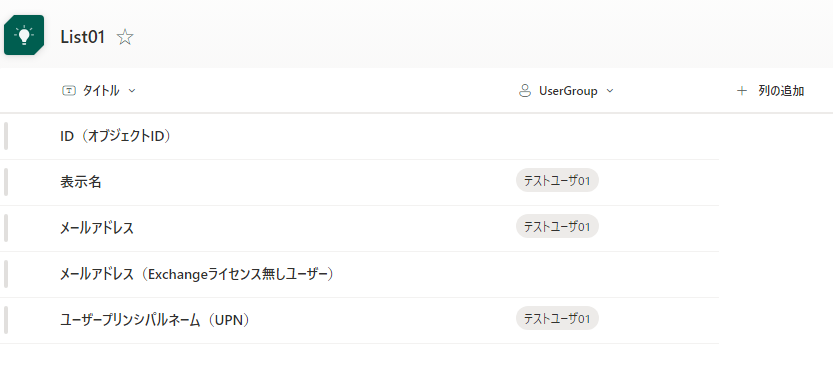Click the person icon beside UserGroup

524,91
